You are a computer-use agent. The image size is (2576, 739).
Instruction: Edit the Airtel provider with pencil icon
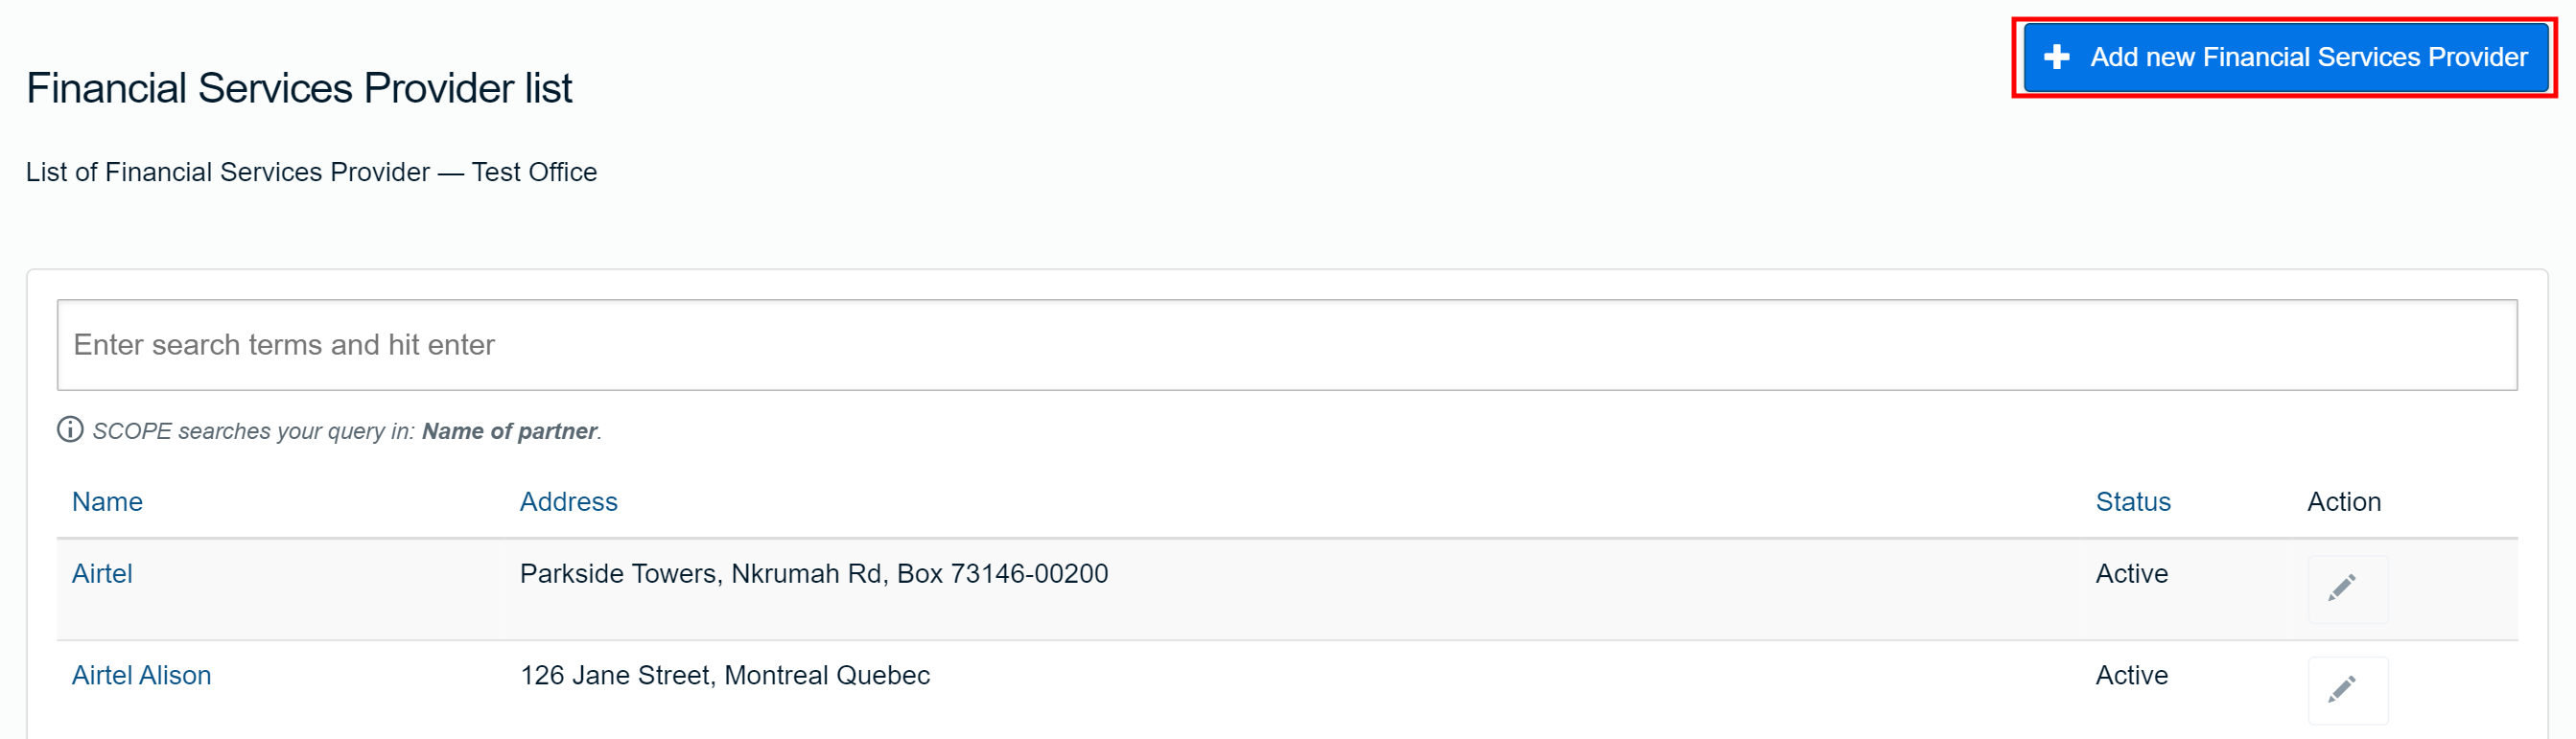pos(2347,589)
